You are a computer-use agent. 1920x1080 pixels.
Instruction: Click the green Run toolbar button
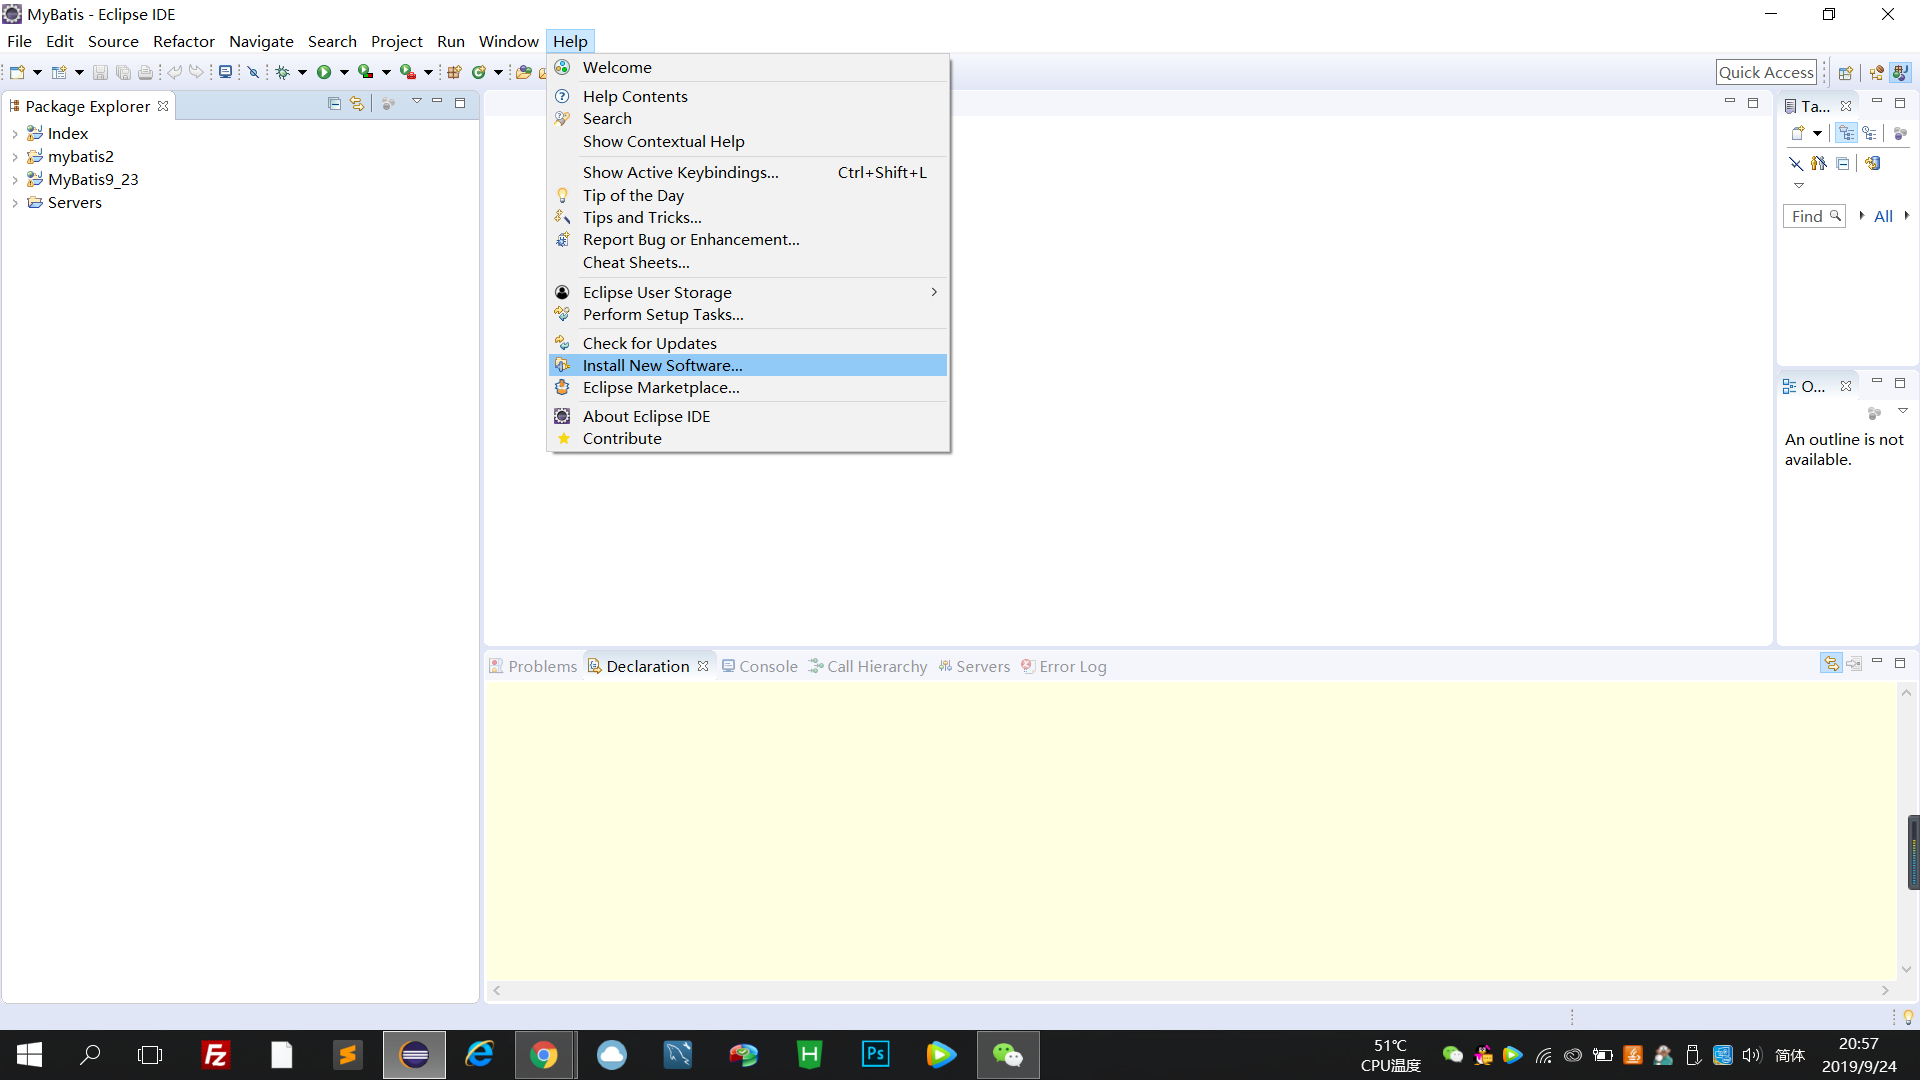click(x=324, y=72)
